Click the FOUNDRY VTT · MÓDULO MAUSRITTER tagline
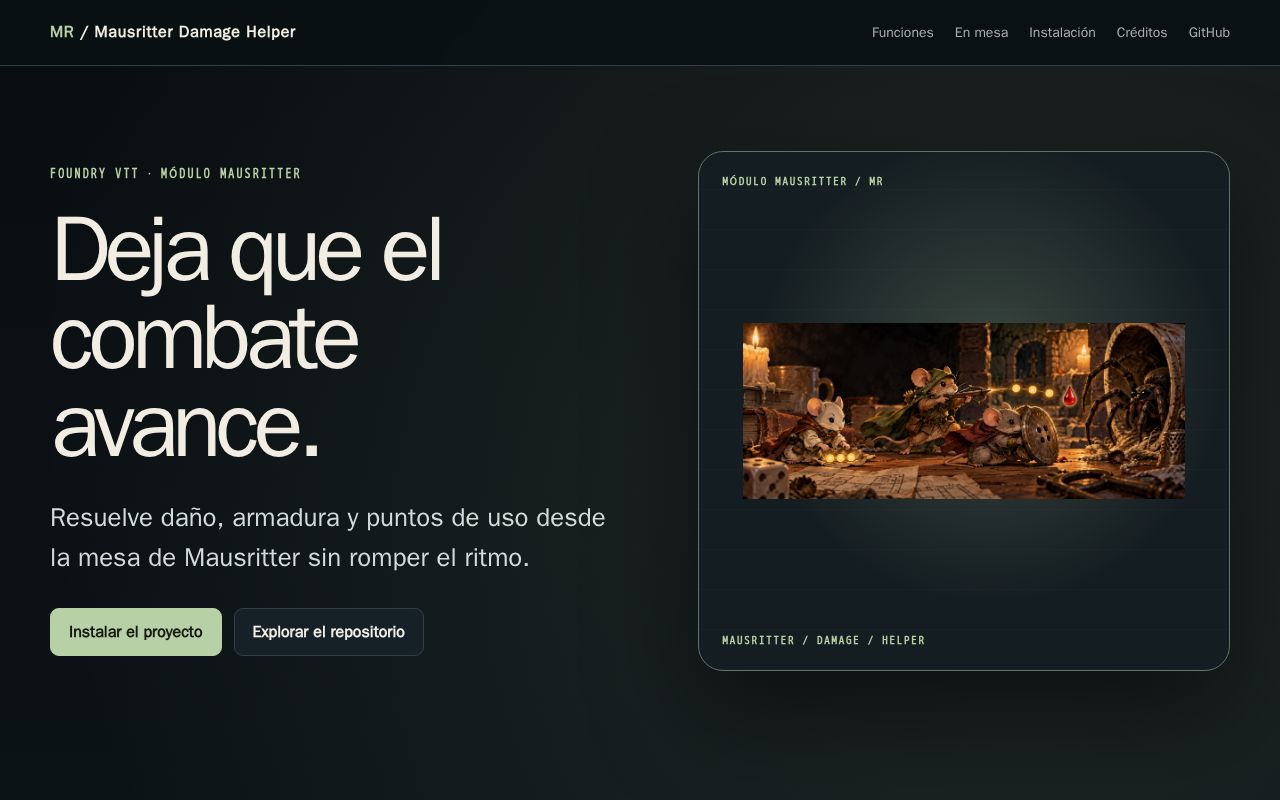This screenshot has width=1280, height=800. (x=175, y=173)
